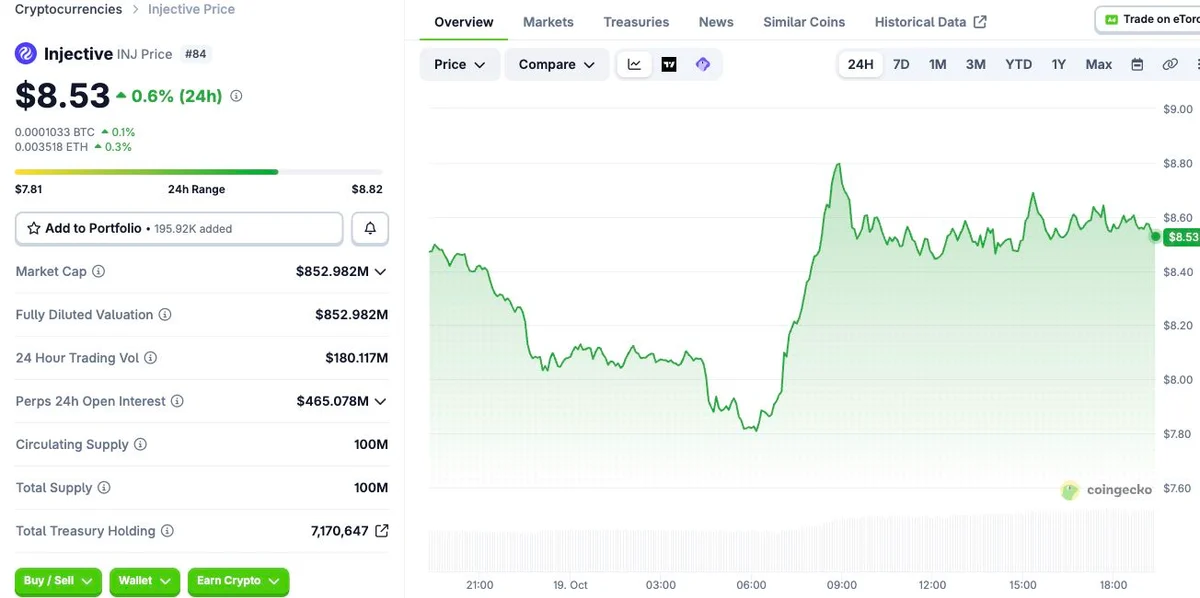1200x598 pixels.
Task: Open the calendar date range picker
Action: coord(1137,64)
